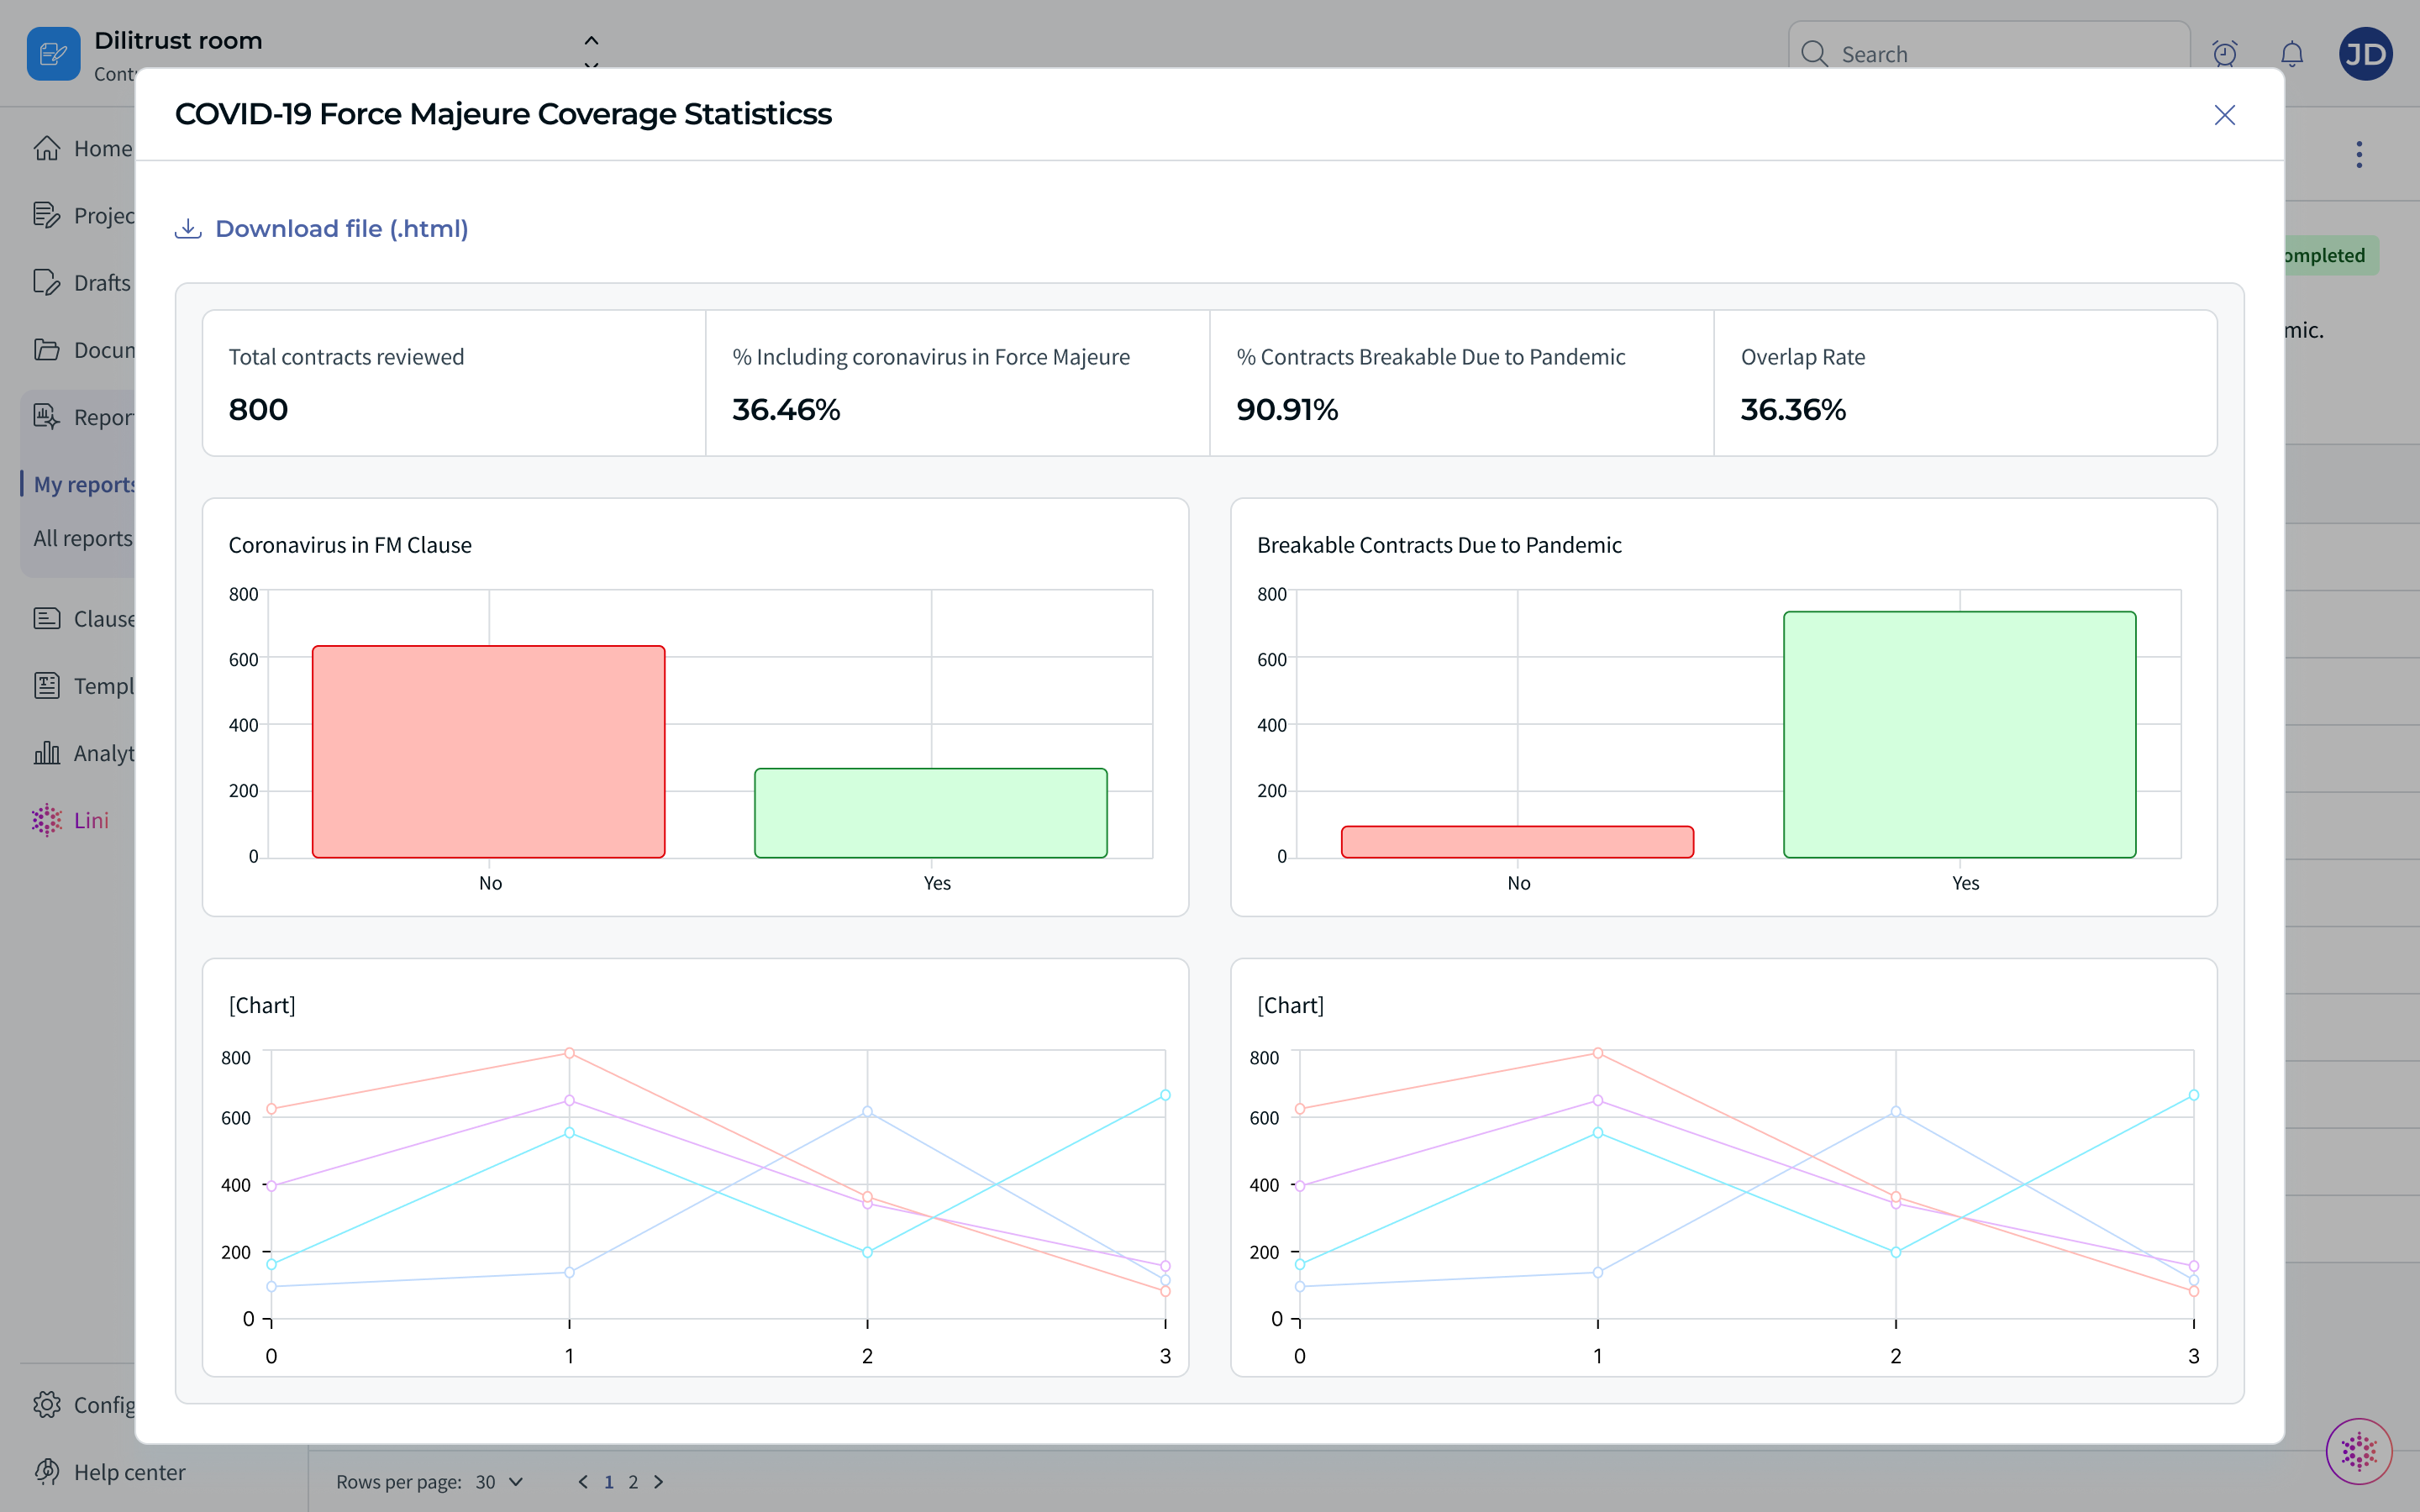Screen dimensions: 2420x1512
Task: Click red No bar in Breakable Contracts chart
Action: (1517, 842)
